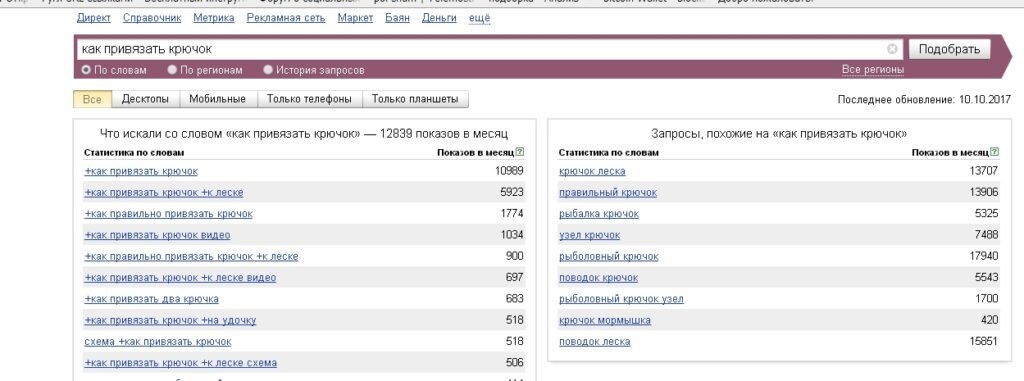1024x381 pixels.
Task: Select the 'По регионам' radio button
Action: [172, 70]
